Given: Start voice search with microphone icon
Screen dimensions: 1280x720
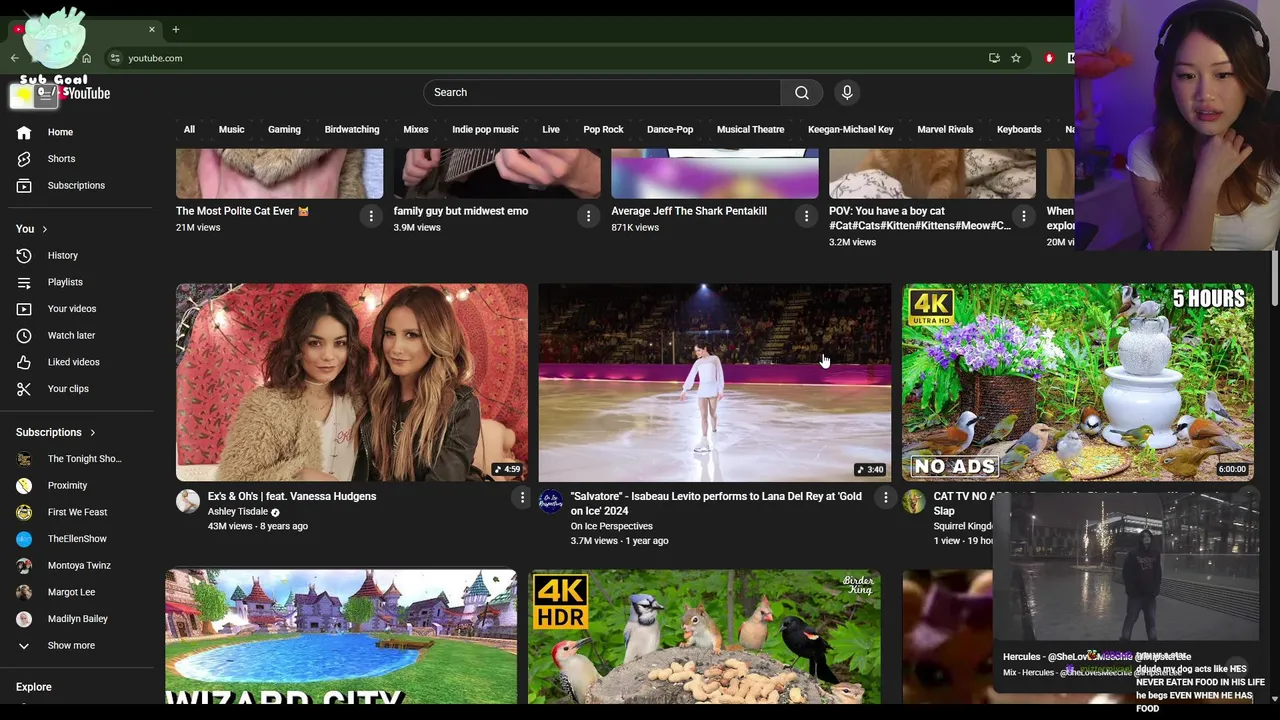Looking at the screenshot, I should click(847, 93).
